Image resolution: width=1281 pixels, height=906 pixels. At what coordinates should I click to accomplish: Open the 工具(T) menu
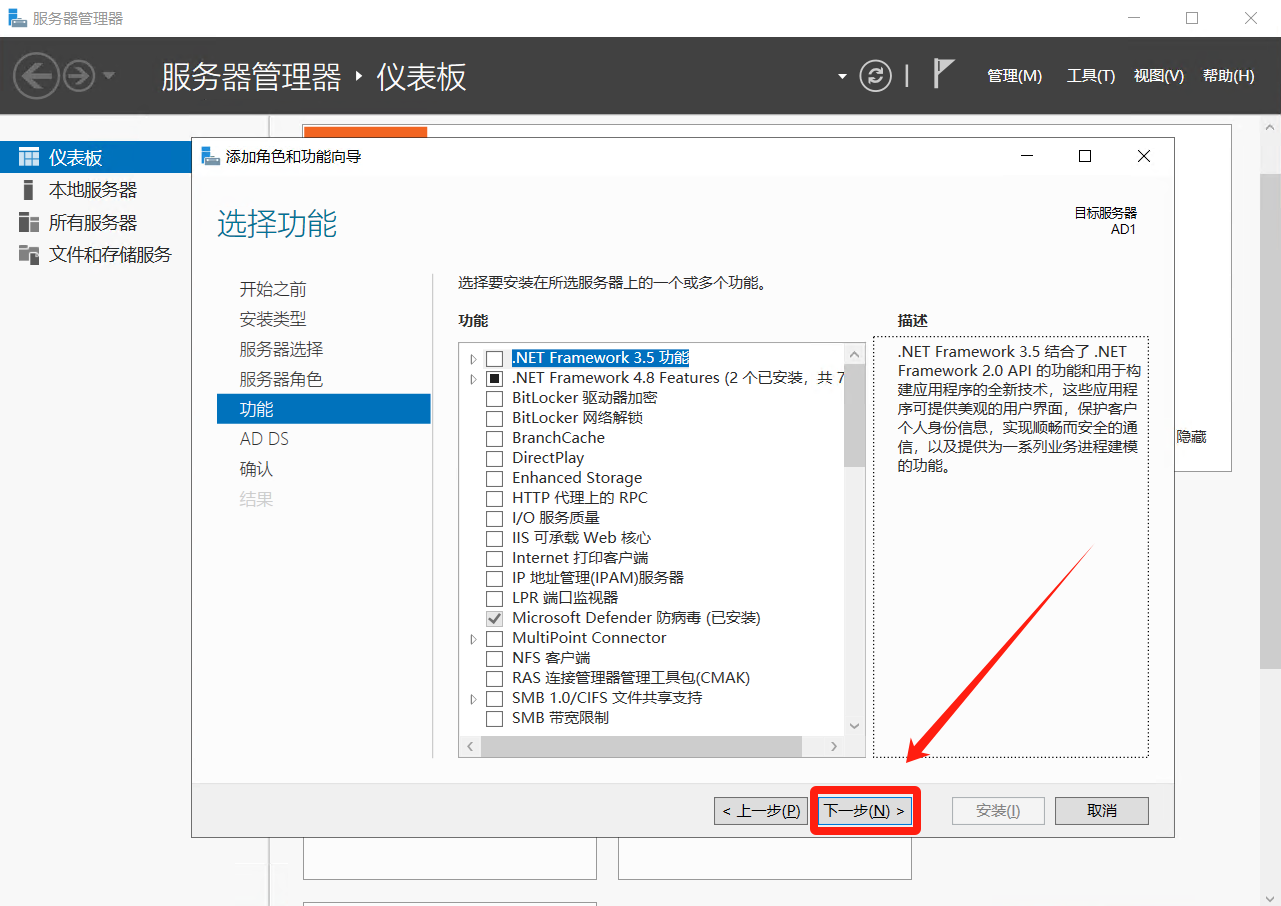(1090, 76)
